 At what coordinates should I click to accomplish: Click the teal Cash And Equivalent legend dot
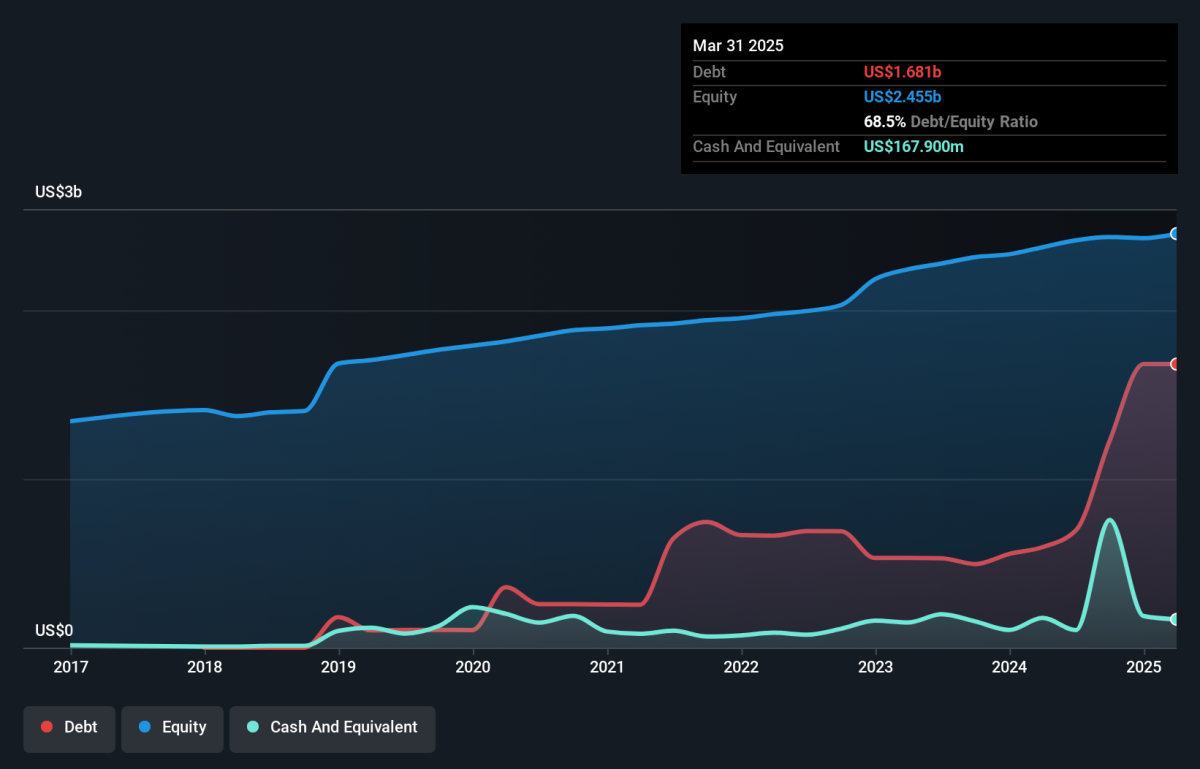253,728
